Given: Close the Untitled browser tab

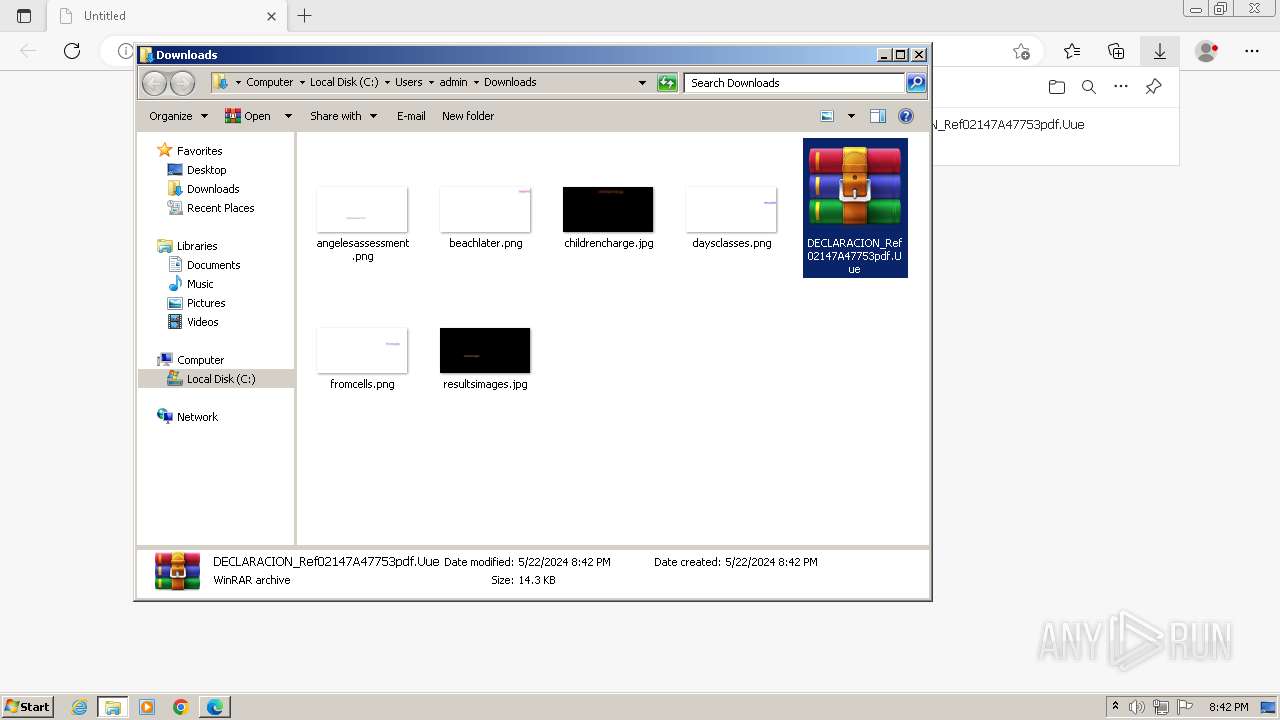Looking at the screenshot, I should pos(271,16).
